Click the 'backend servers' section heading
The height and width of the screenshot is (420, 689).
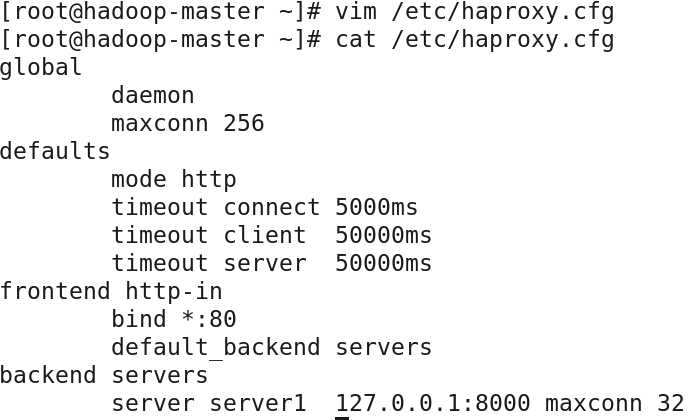click(104, 376)
